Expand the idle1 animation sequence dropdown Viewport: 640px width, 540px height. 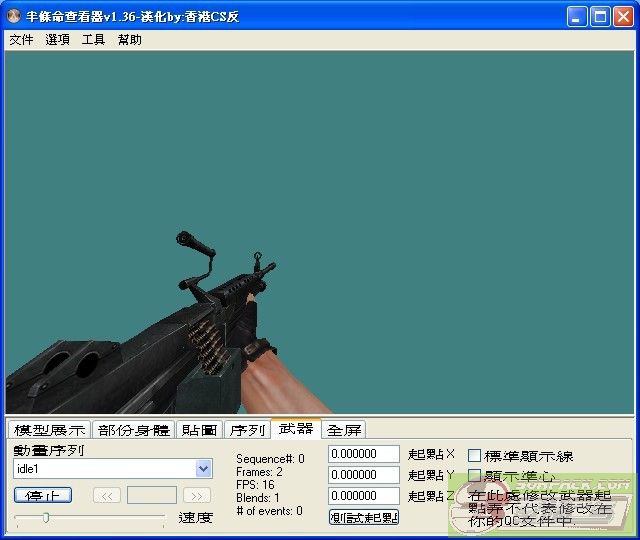click(x=204, y=469)
